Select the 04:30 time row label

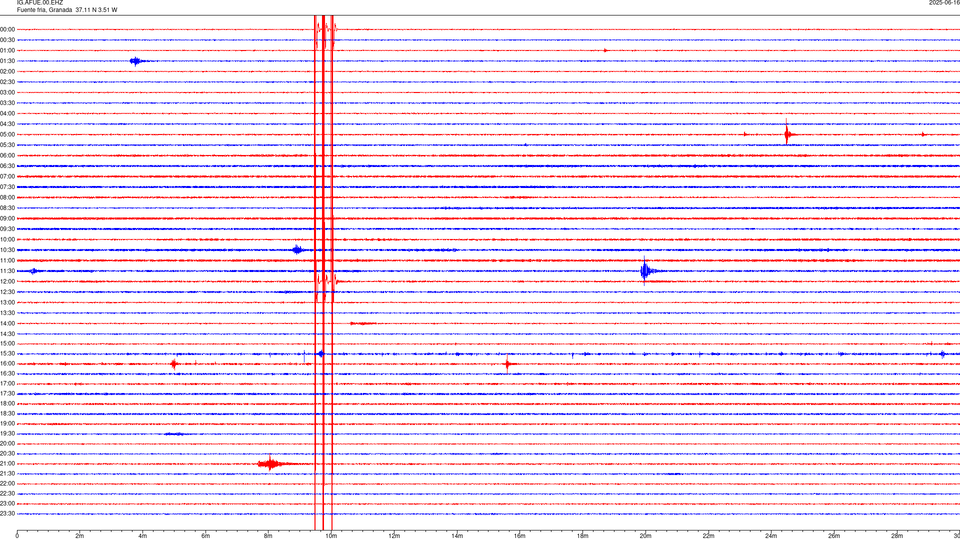[7, 124]
